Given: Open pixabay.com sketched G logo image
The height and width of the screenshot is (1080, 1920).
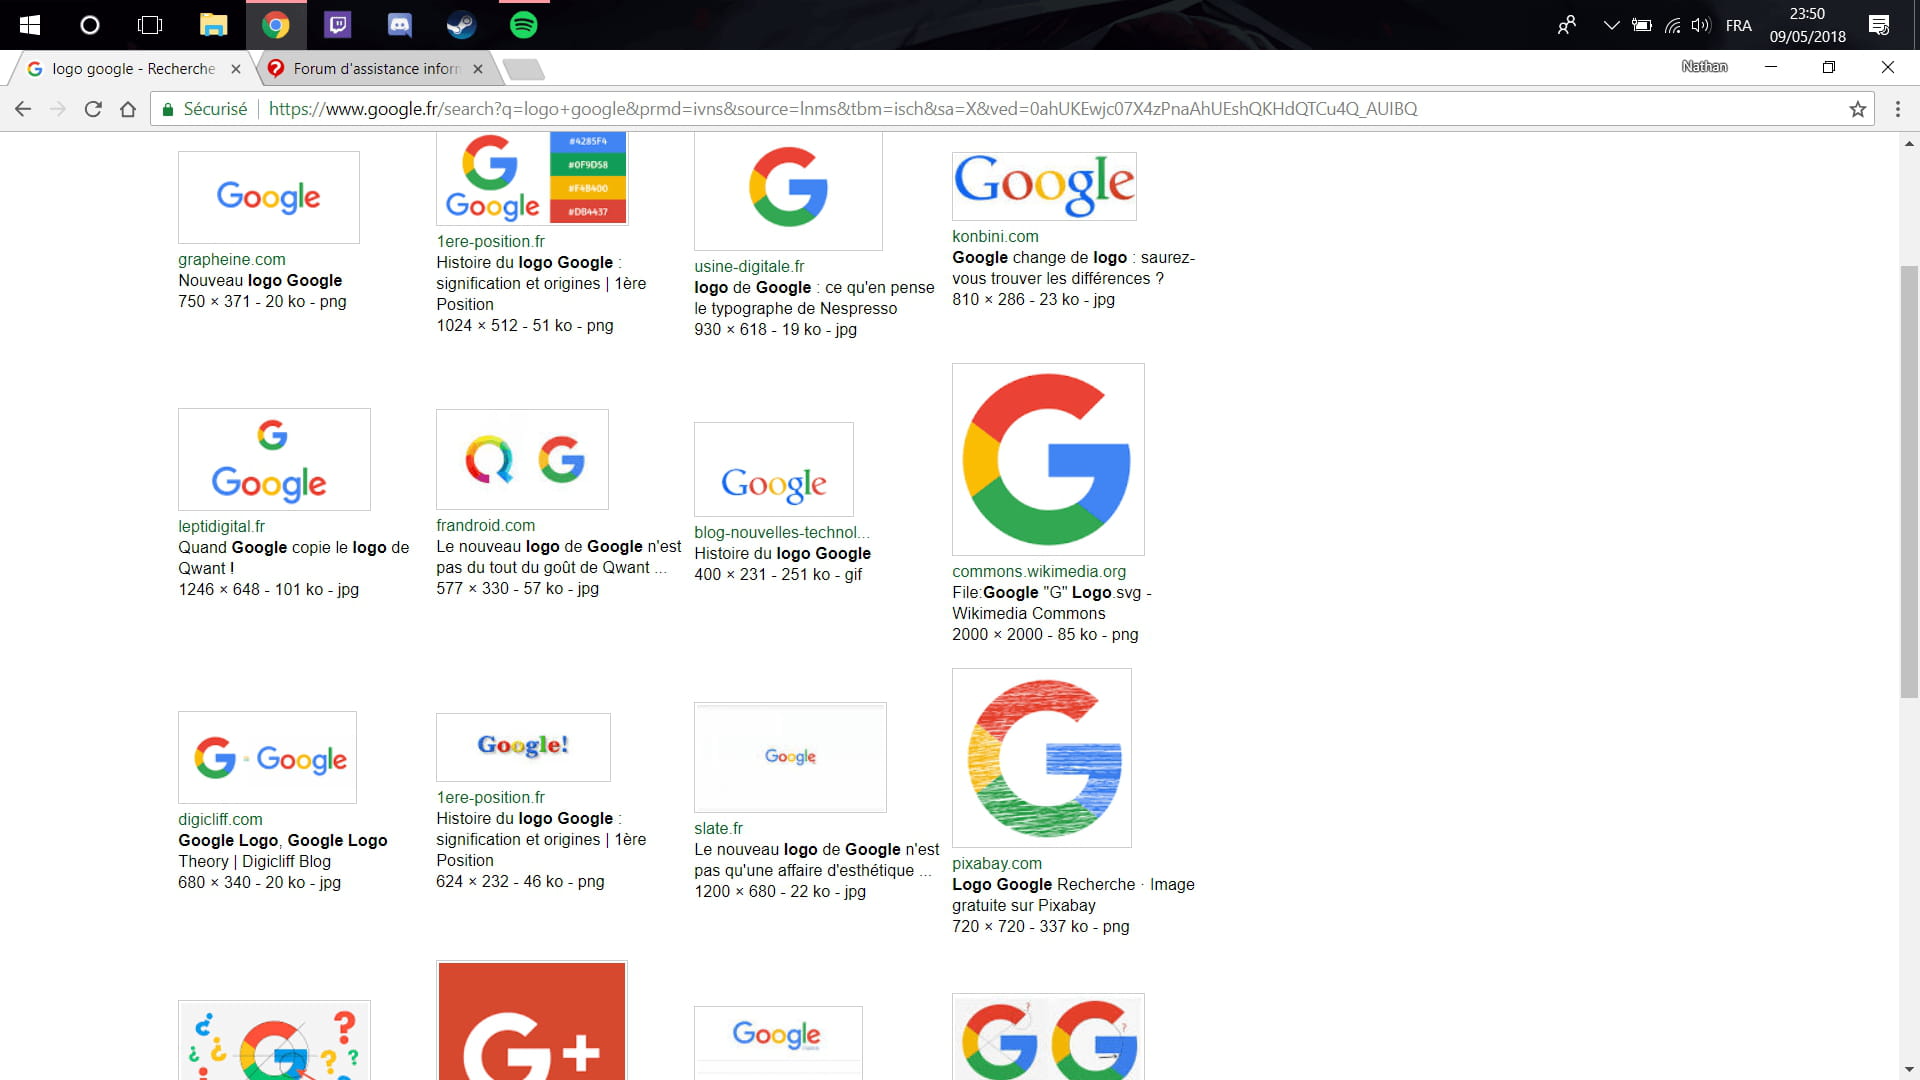Looking at the screenshot, I should point(1042,758).
